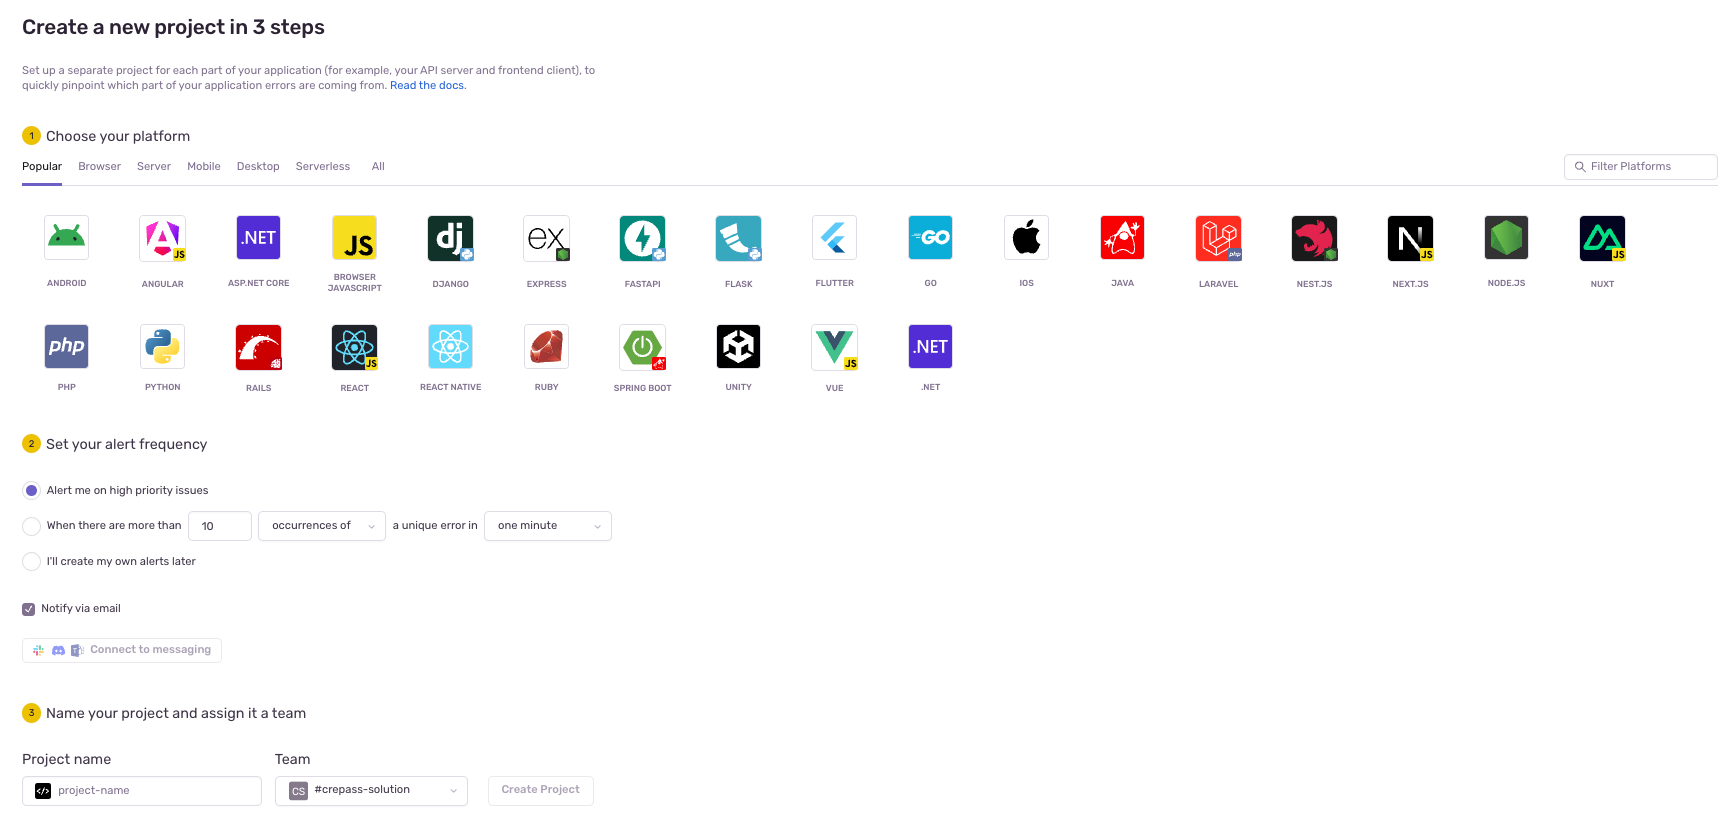Pick the plain .NET platform icon

[930, 347]
